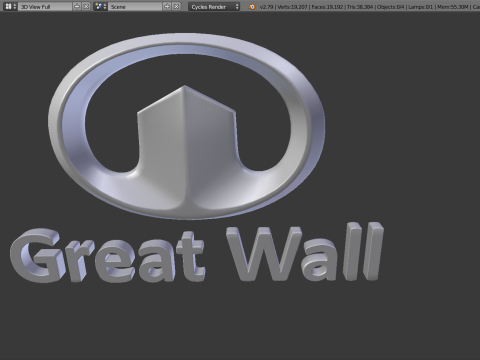Open the screen layout browse dropdown icon
Screen dimensions: 480x360
(10, 6)
